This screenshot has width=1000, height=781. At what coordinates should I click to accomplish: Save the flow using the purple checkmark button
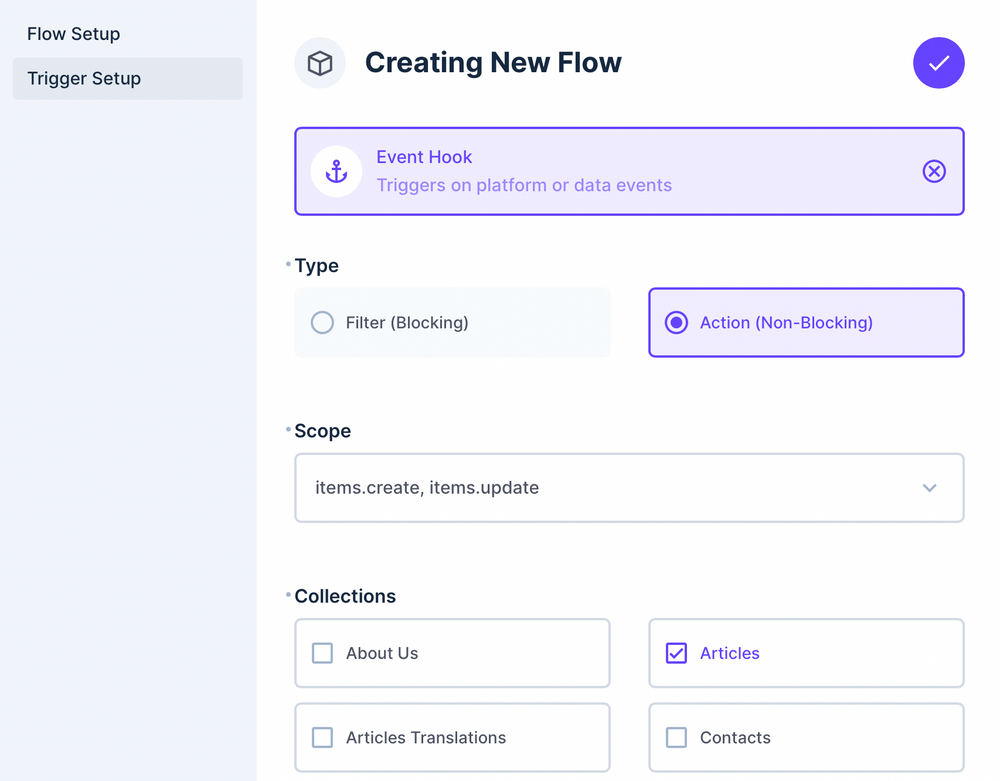pyautogui.click(x=938, y=63)
